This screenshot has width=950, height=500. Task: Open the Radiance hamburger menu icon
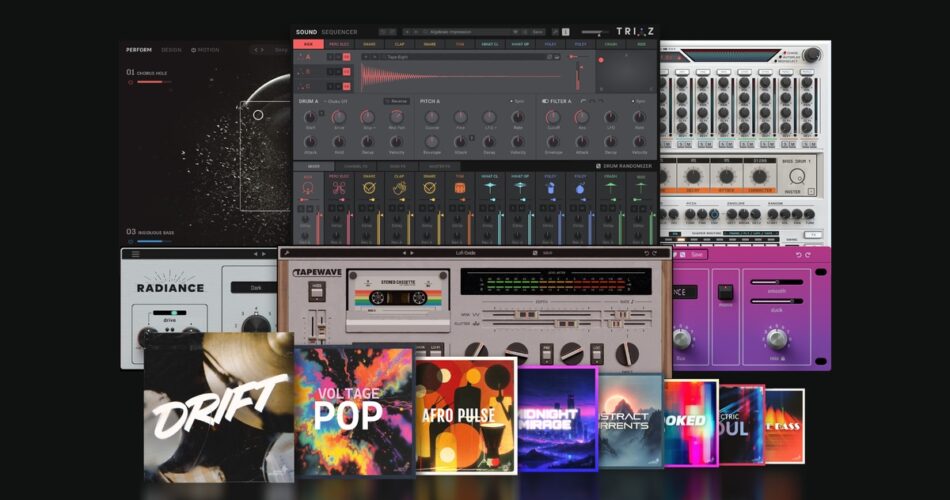pyautogui.click(x=135, y=255)
